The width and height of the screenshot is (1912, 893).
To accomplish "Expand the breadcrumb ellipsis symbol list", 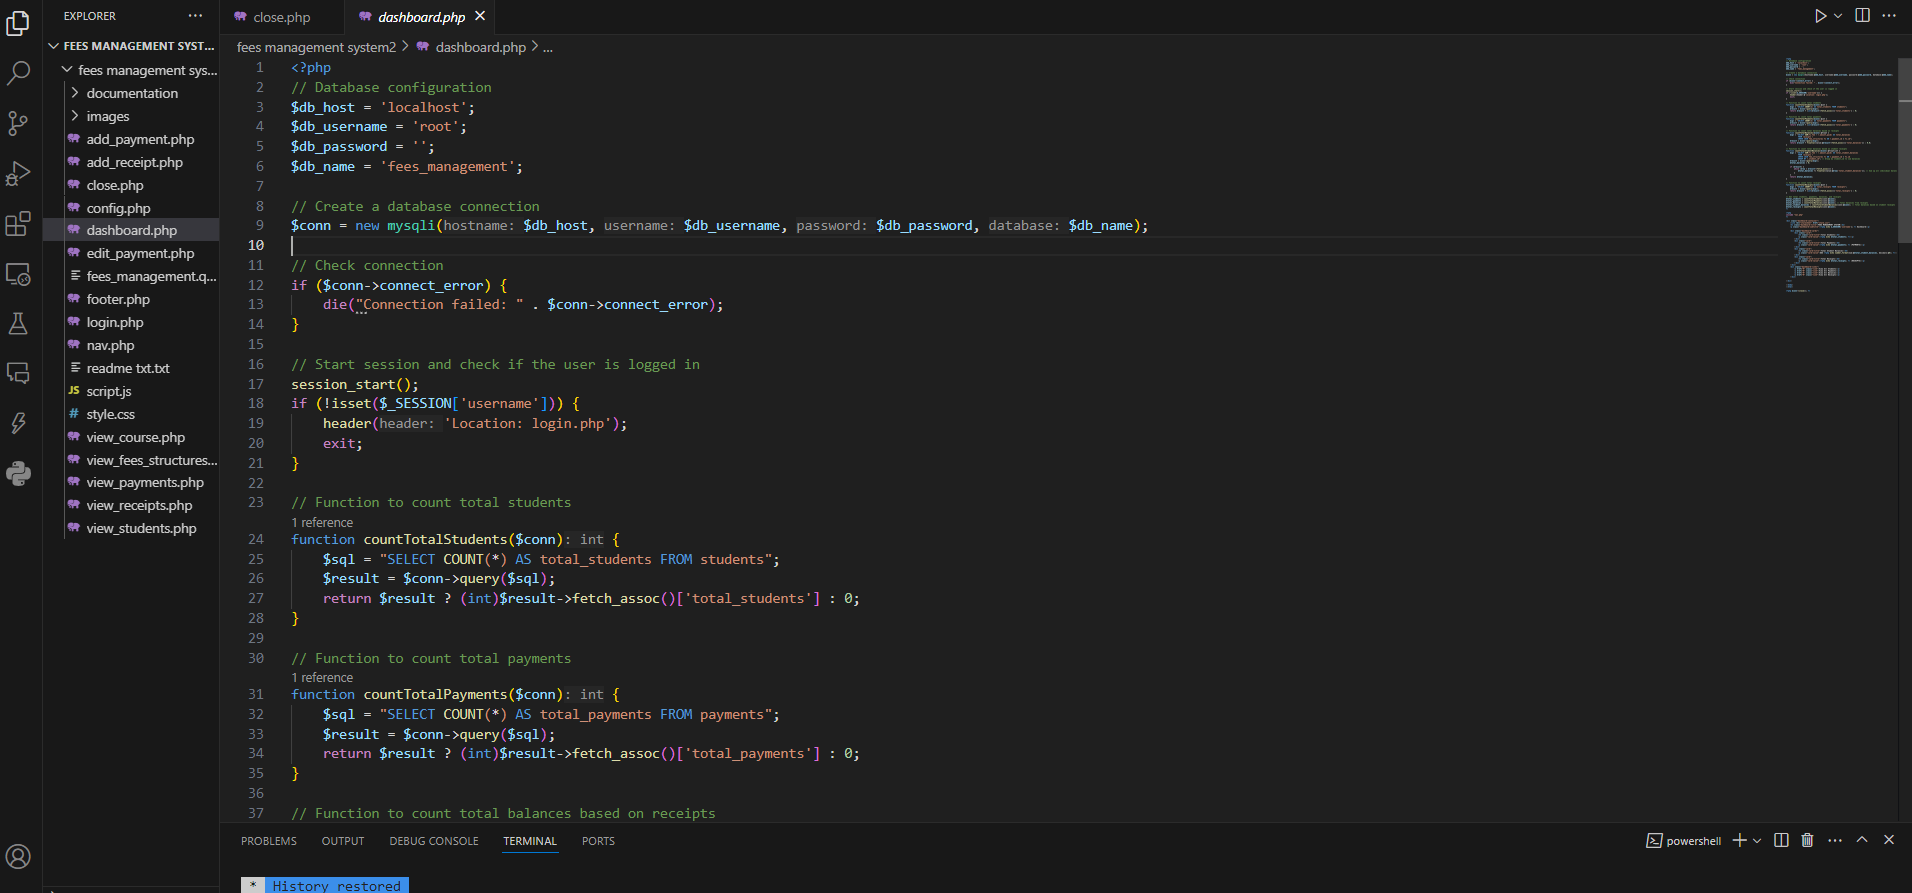I will 548,47.
